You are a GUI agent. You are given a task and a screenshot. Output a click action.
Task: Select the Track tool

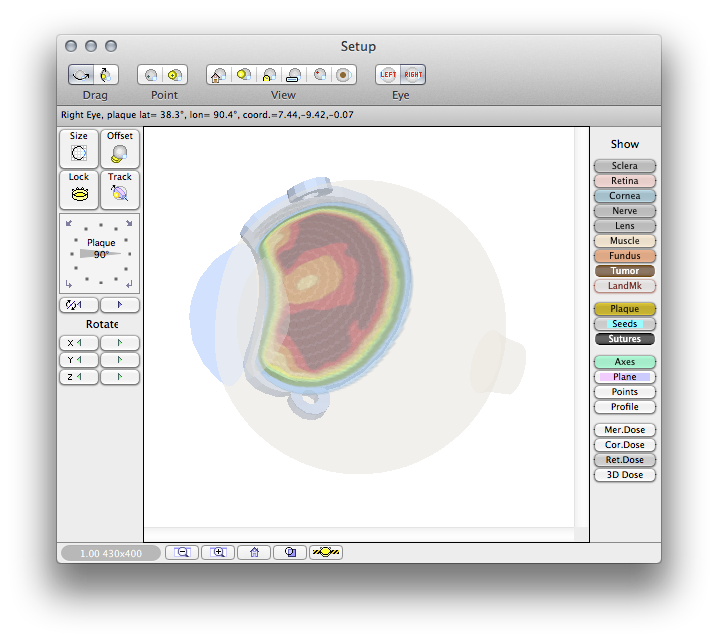pos(120,189)
